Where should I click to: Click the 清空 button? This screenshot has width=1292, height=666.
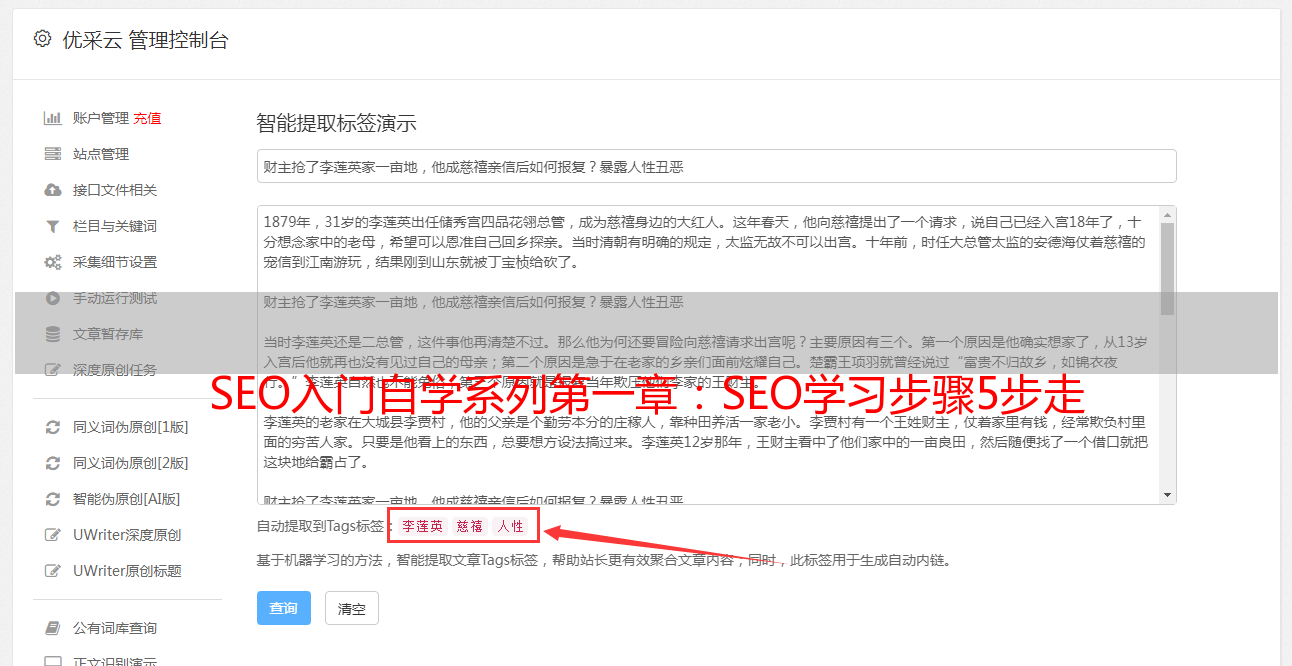pyautogui.click(x=352, y=608)
